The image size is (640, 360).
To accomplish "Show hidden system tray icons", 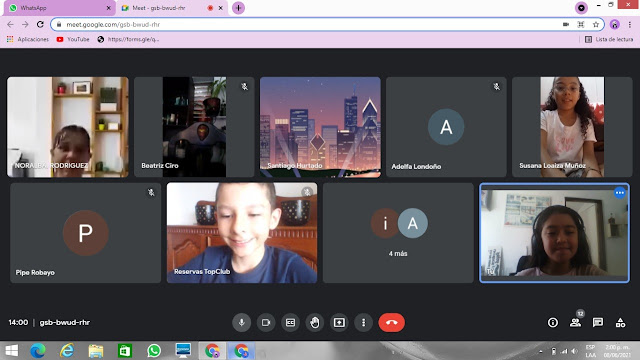I will [x=541, y=351].
